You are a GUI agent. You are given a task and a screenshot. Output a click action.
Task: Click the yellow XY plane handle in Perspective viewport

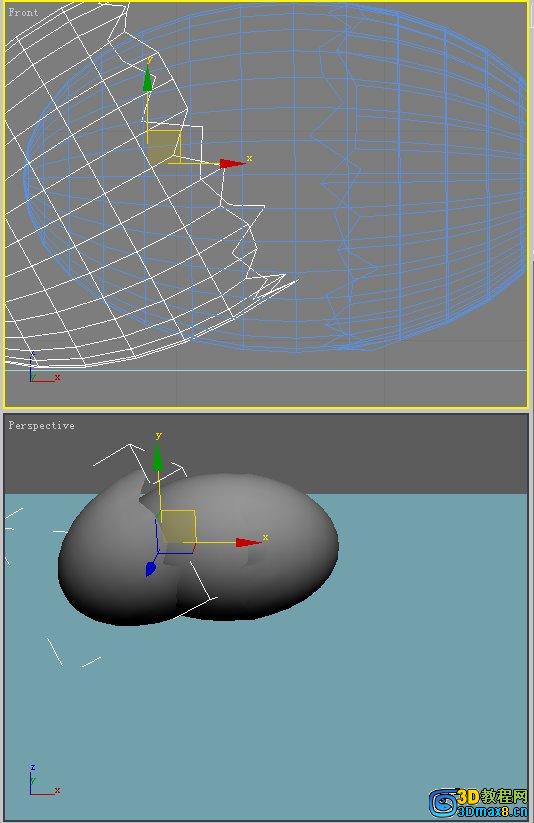(178, 526)
